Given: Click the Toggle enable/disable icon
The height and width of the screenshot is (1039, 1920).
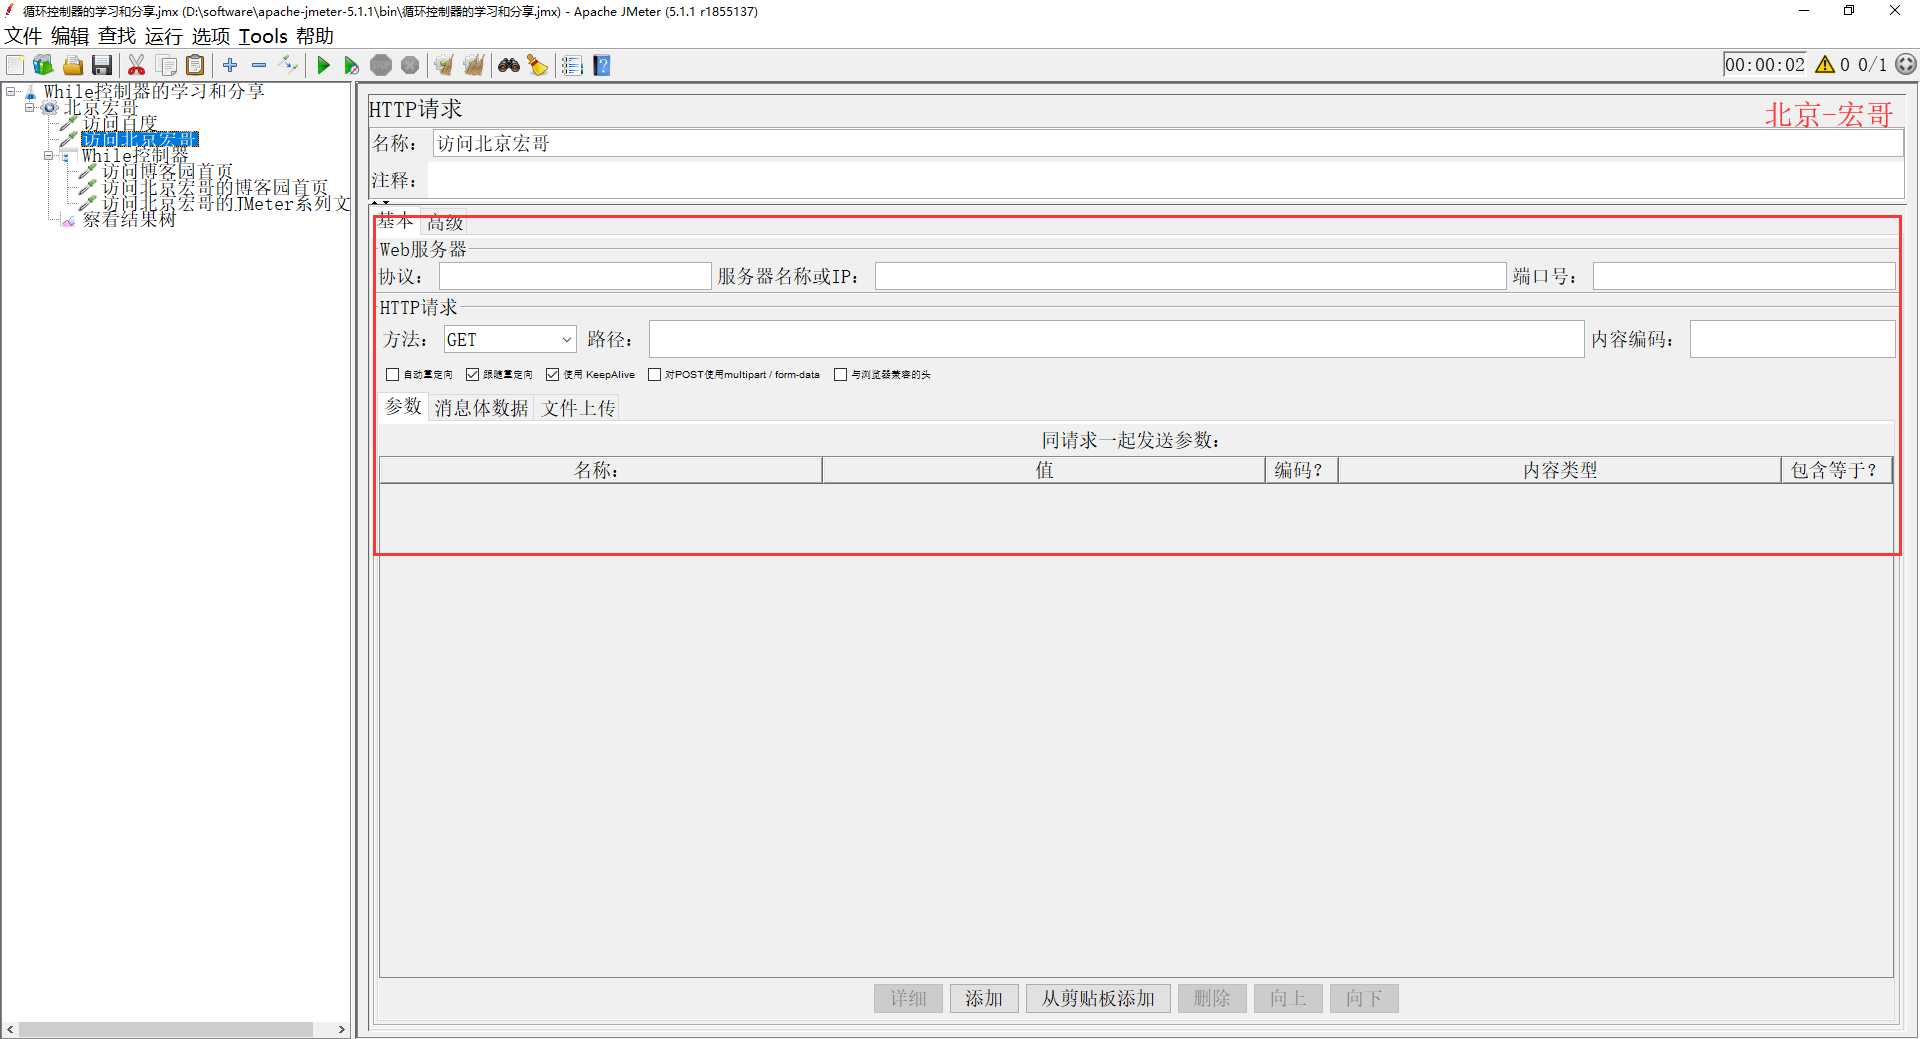Looking at the screenshot, I should [289, 65].
